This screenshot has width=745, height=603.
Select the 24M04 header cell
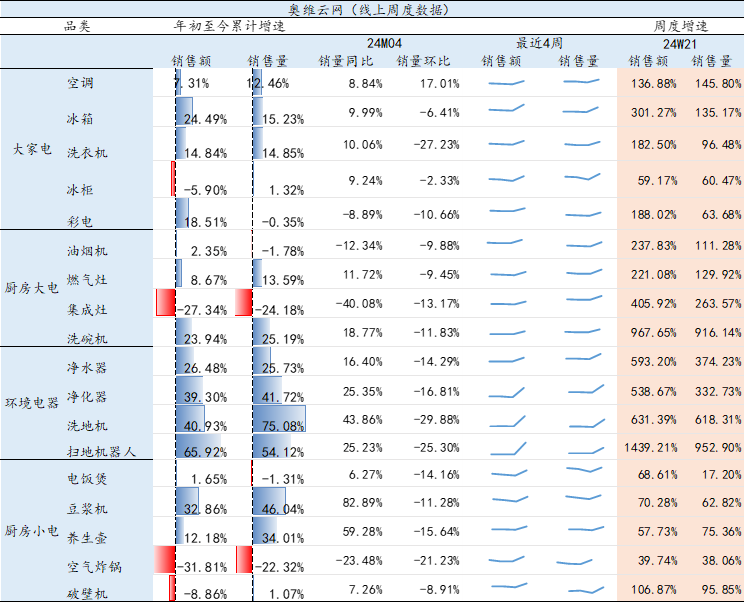click(x=384, y=44)
